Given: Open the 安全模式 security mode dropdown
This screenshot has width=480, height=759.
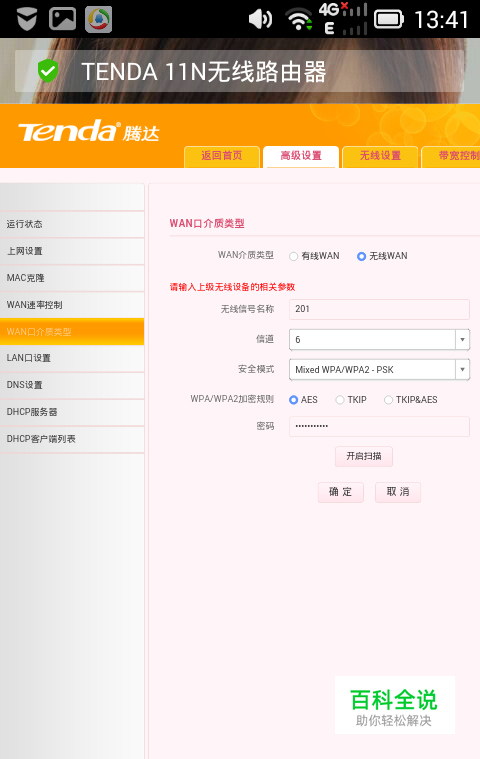Looking at the screenshot, I should [x=379, y=370].
